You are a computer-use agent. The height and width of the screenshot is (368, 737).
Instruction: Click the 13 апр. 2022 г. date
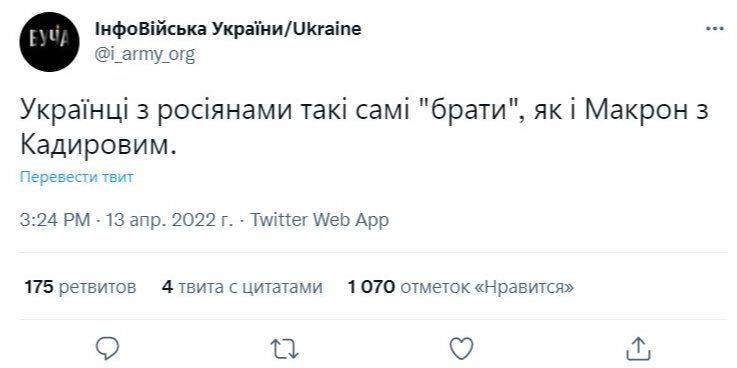tap(170, 219)
